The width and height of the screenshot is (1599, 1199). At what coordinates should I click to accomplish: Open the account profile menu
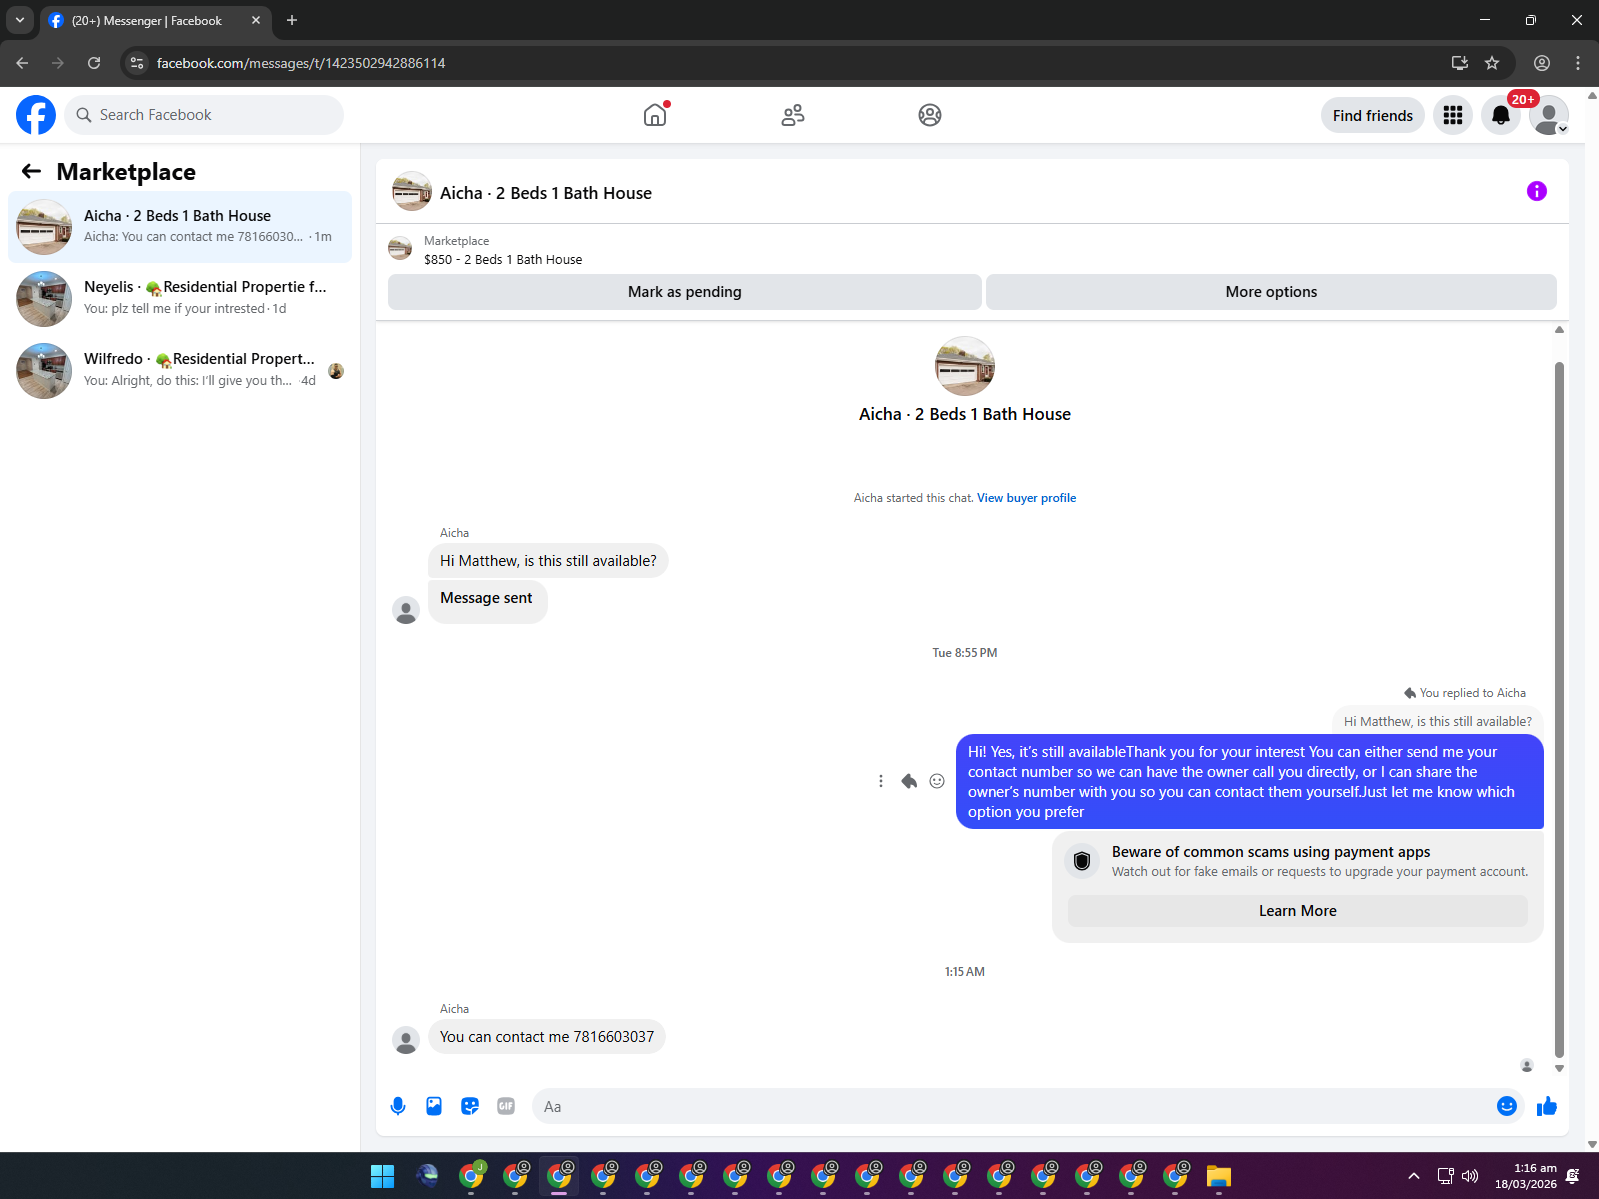coord(1549,115)
